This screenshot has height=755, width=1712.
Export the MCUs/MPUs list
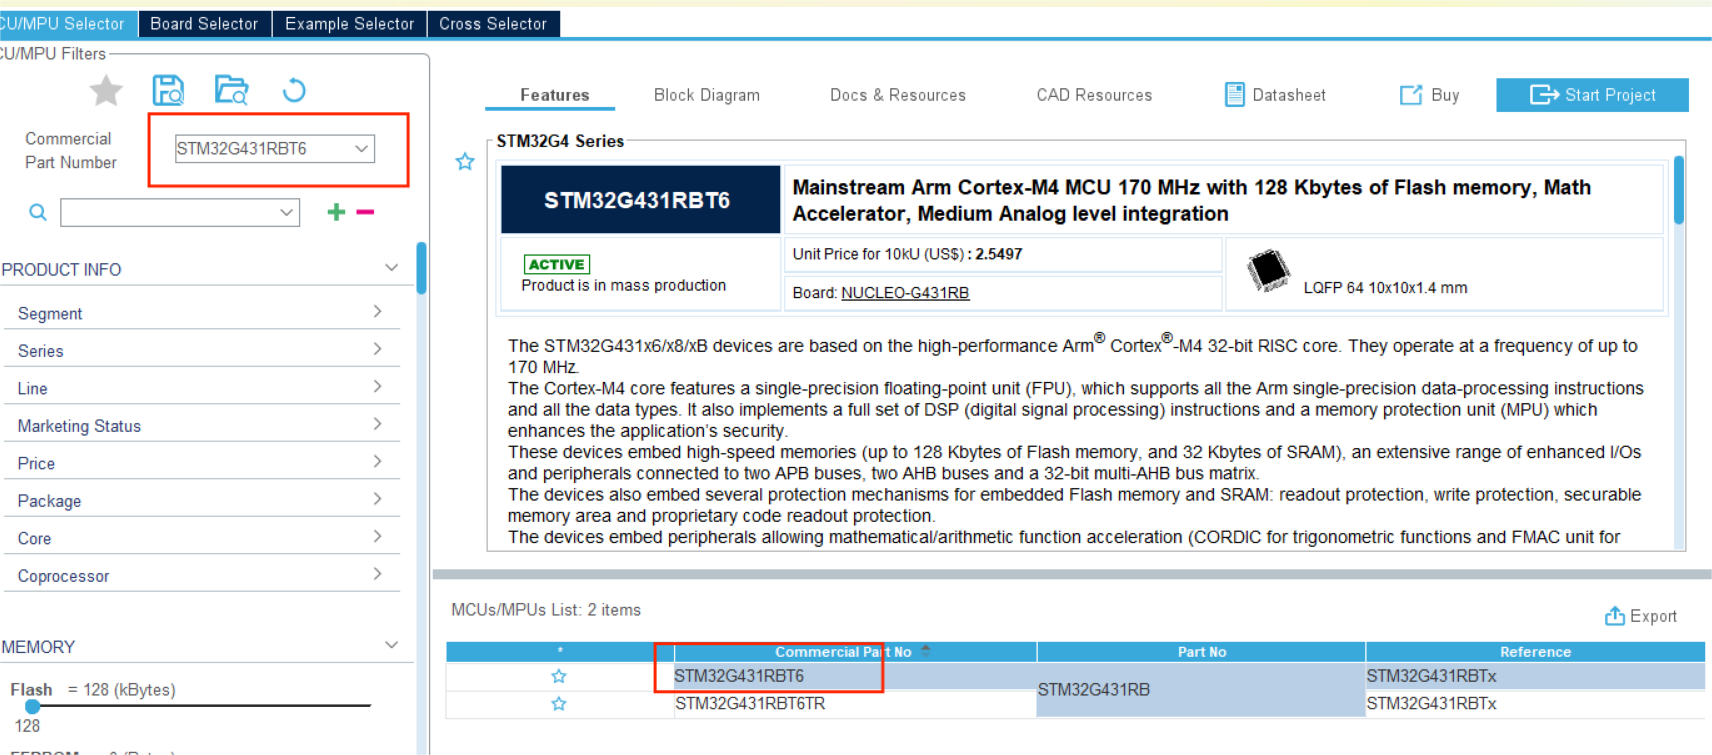[x=1641, y=616]
